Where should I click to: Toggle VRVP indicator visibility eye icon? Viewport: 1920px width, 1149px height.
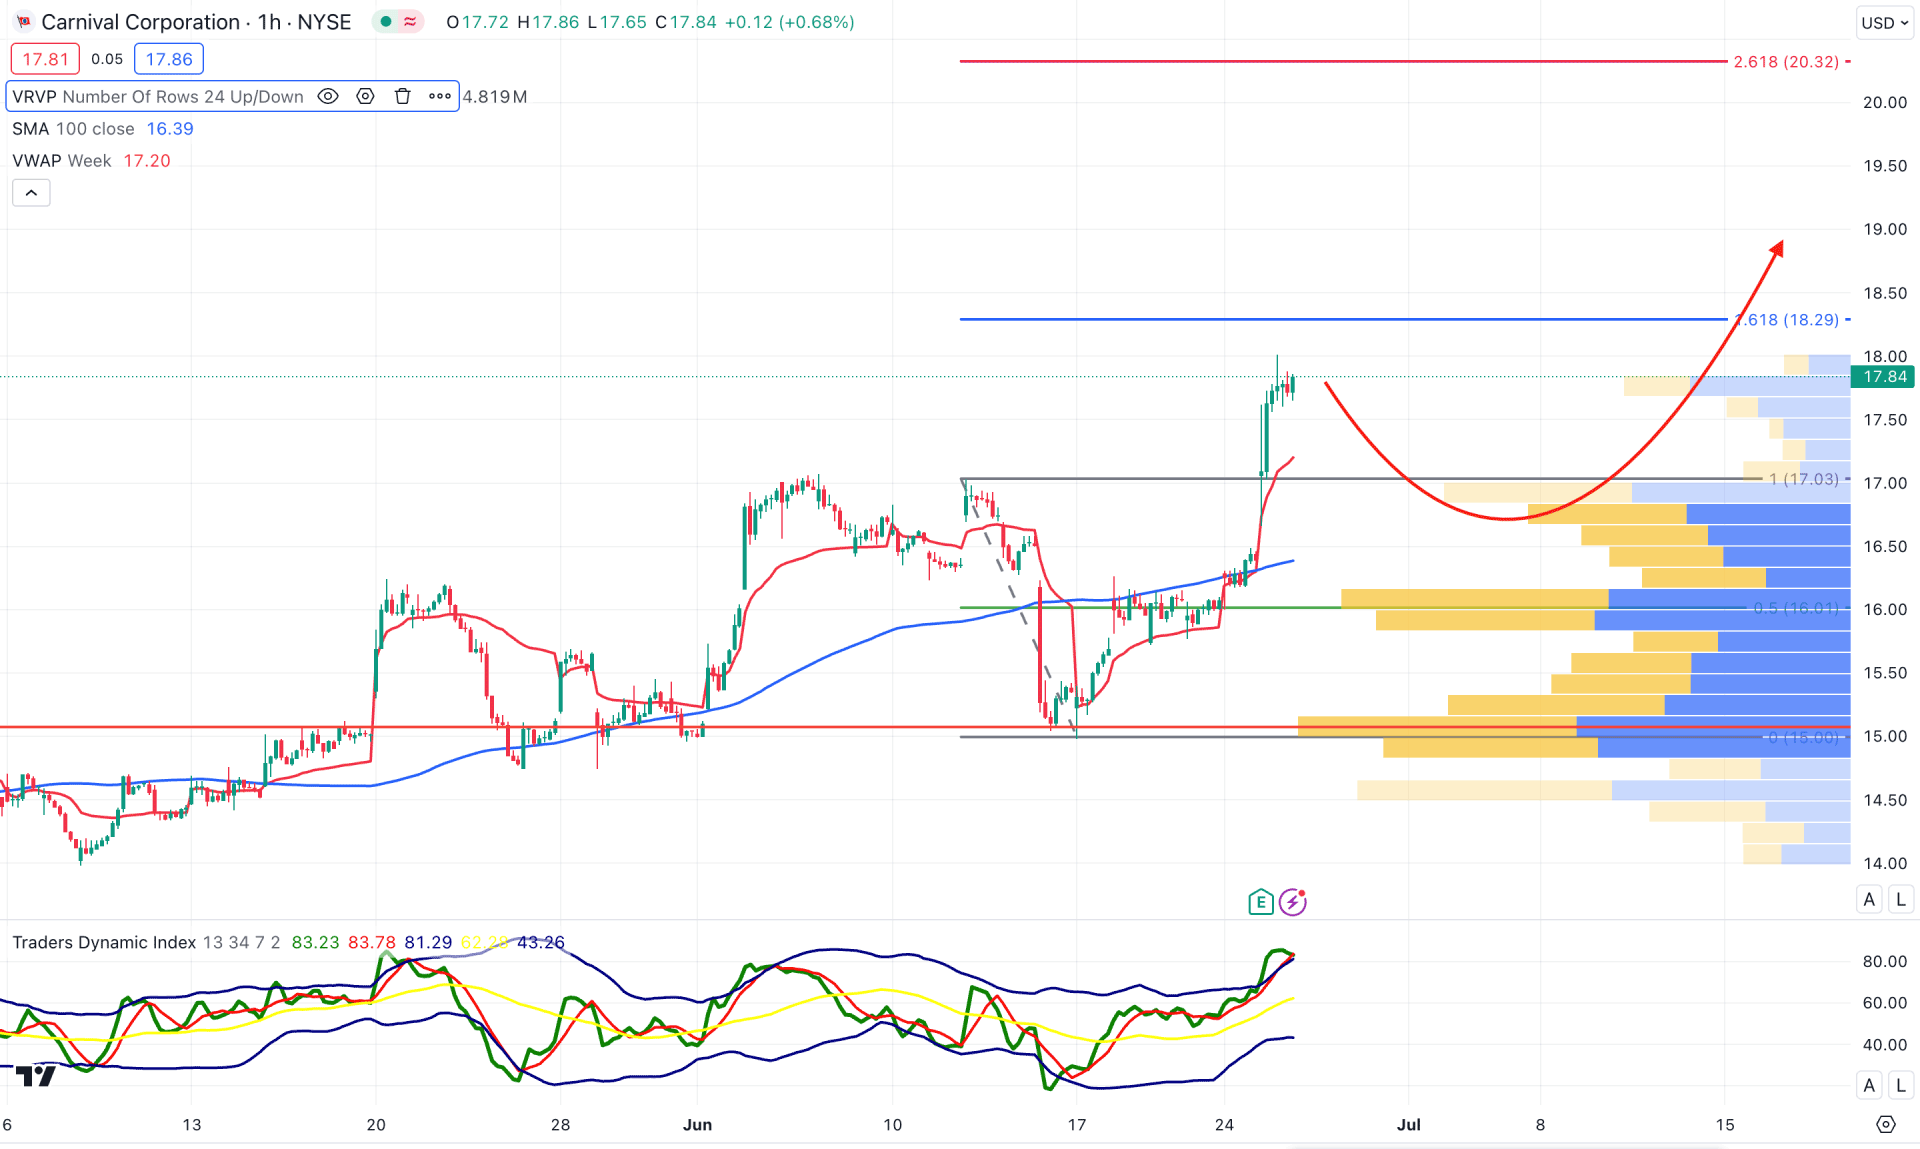(x=327, y=97)
